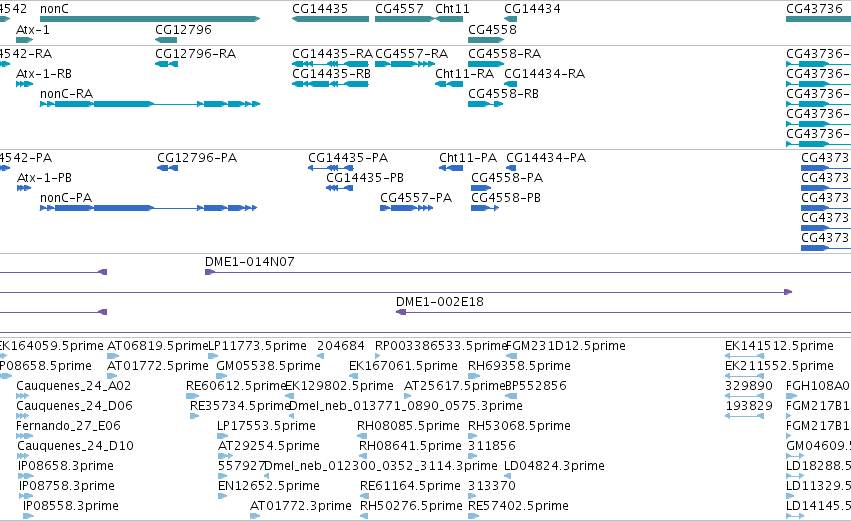851x521 pixels.
Task: Select EST EK167061.5prime
Action: click(403, 366)
